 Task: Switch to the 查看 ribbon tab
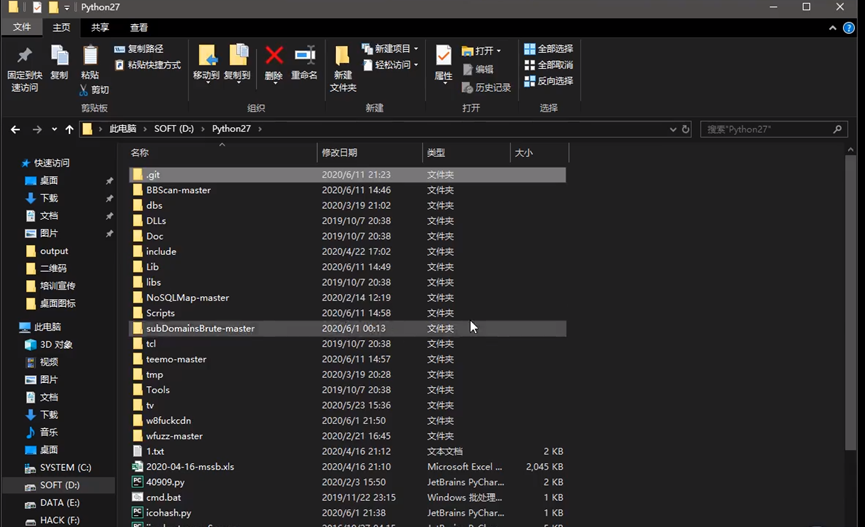point(138,28)
